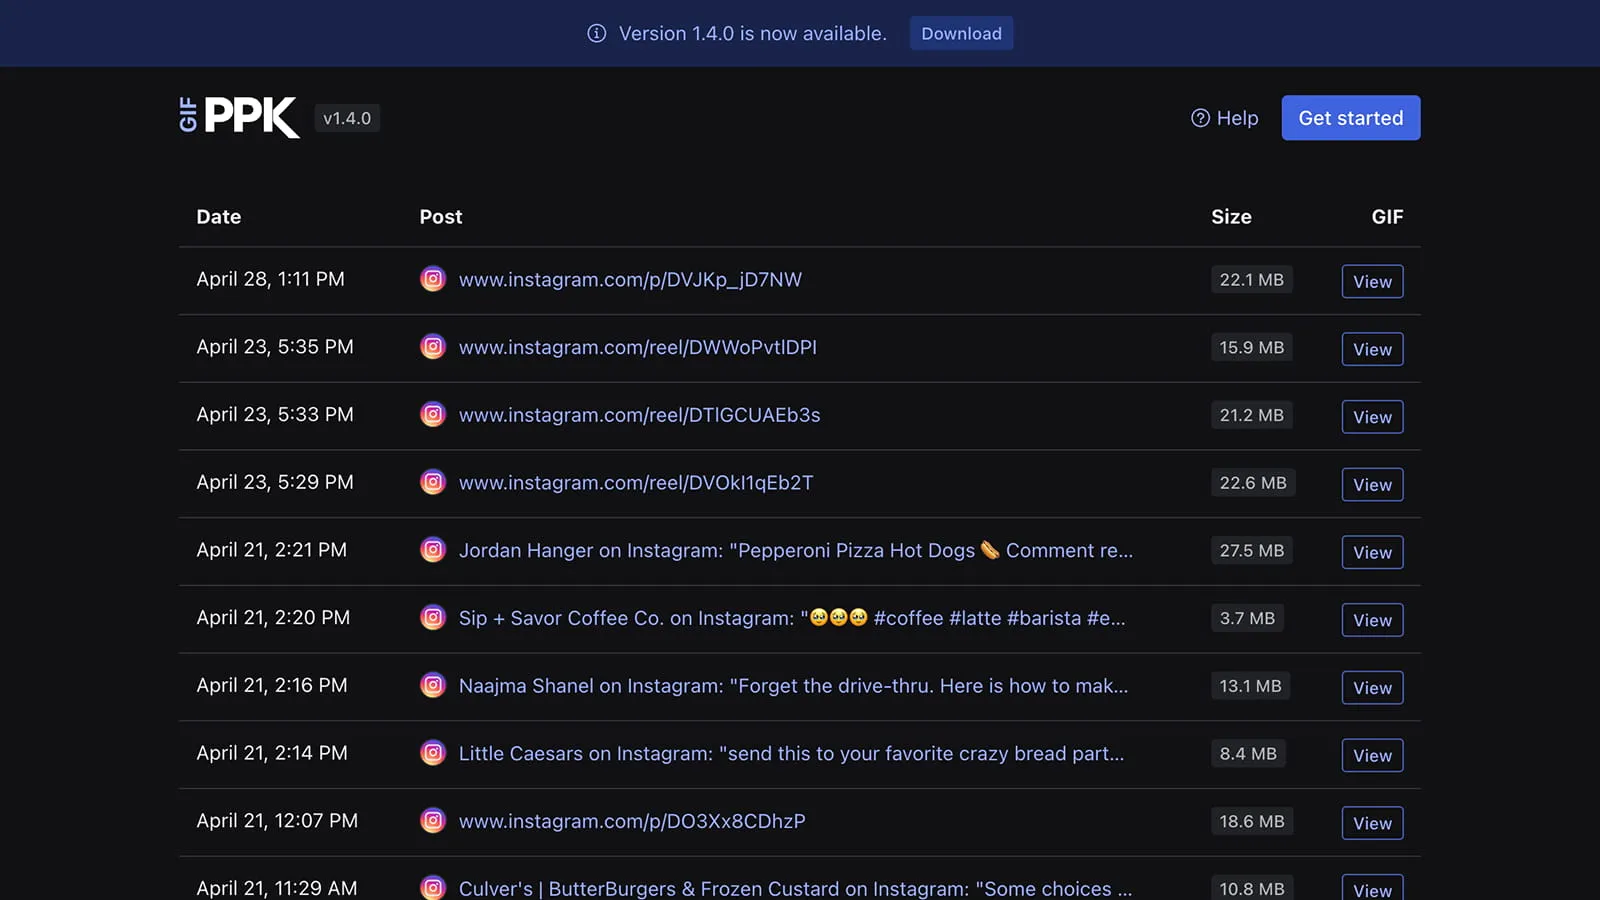Open the Naajma Shanel drive-thru post

pos(793,686)
